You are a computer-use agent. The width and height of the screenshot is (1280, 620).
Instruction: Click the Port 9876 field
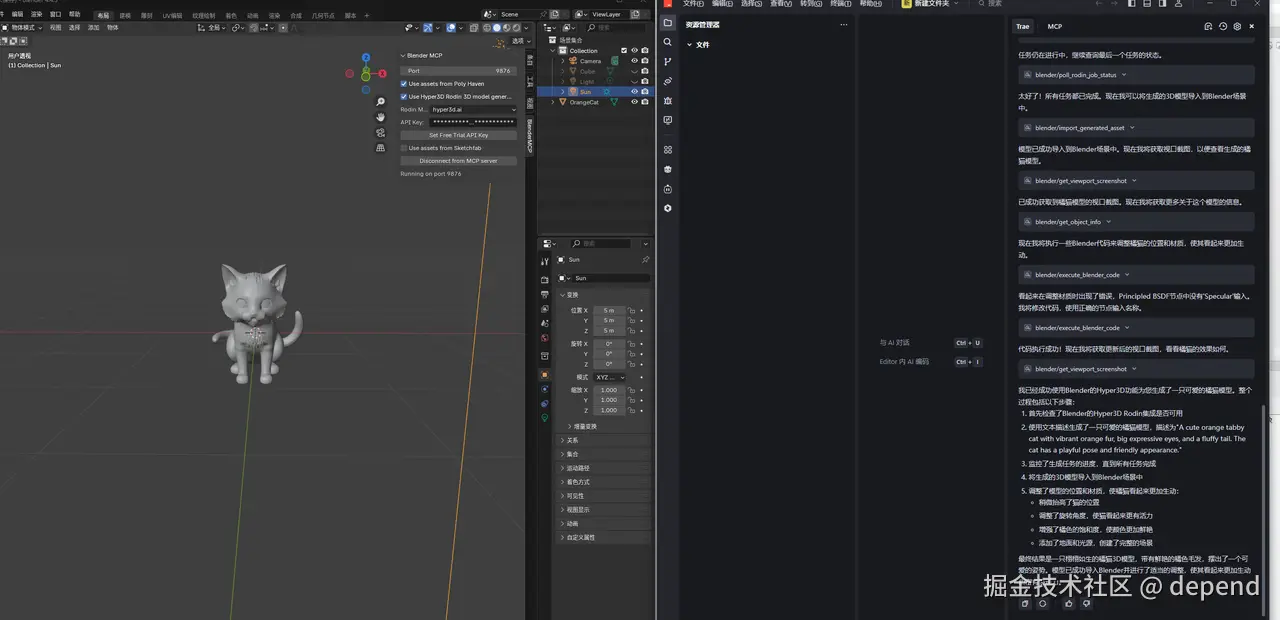point(458,71)
